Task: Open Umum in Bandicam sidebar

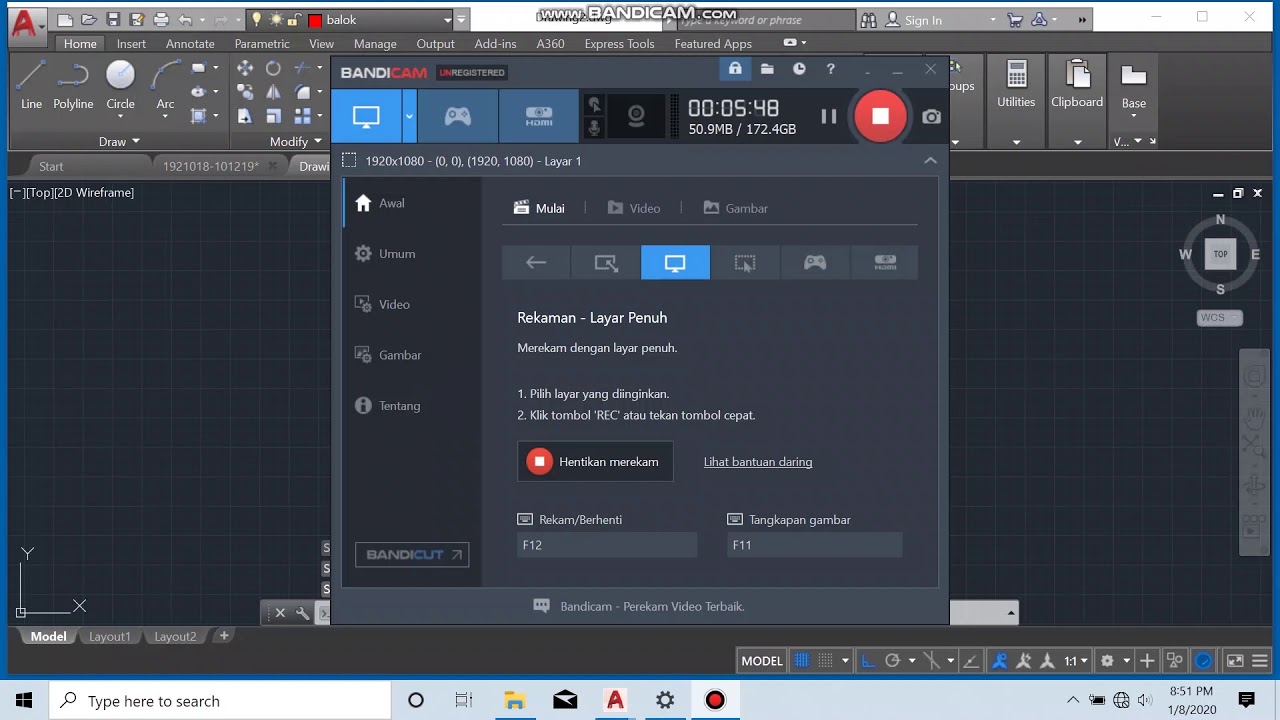Action: coord(397,254)
